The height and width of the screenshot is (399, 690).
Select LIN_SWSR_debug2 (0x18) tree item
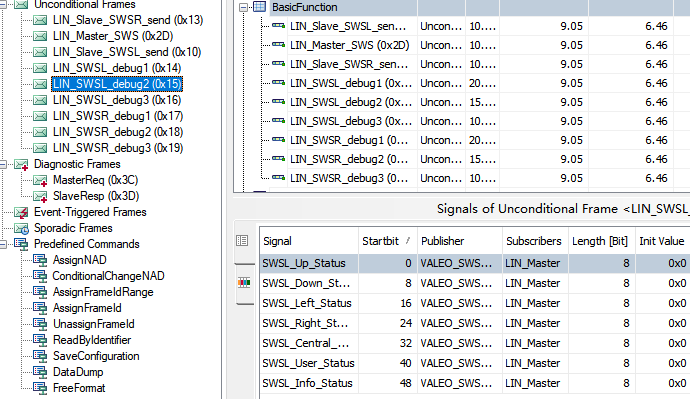(x=118, y=132)
